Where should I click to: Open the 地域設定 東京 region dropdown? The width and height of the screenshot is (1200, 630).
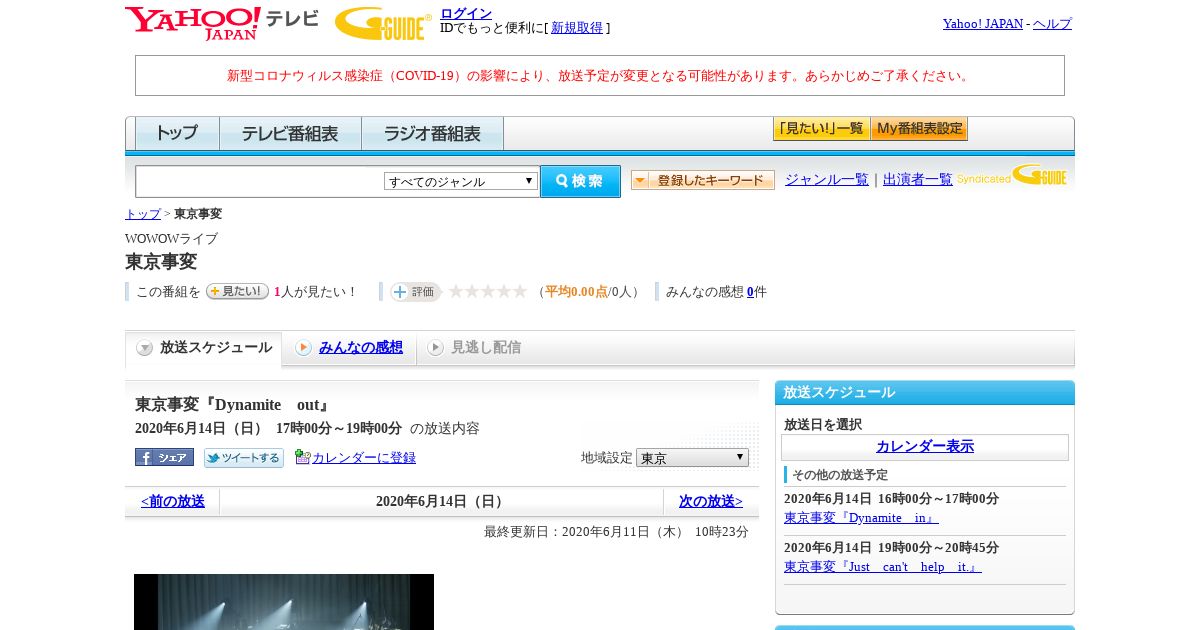click(692, 457)
